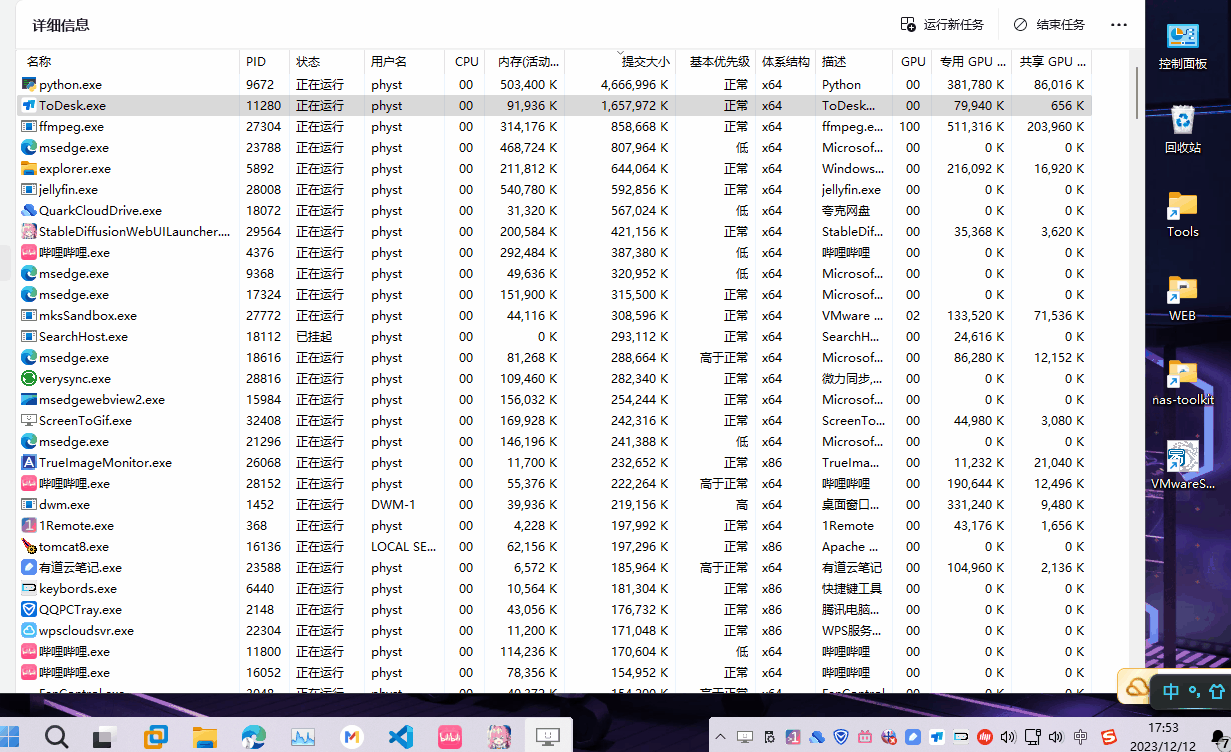Screen dimensions: 1231x752
Task: Open the VMwareS... desktop shortcut
Action: tap(1183, 466)
